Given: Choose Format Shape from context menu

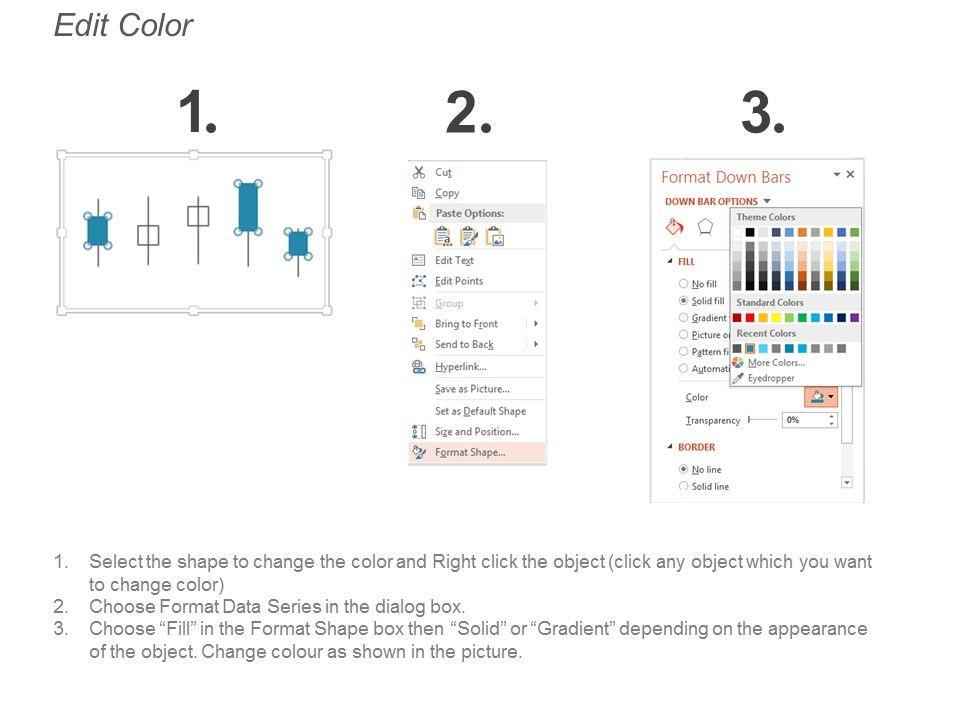Looking at the screenshot, I should tap(470, 452).
